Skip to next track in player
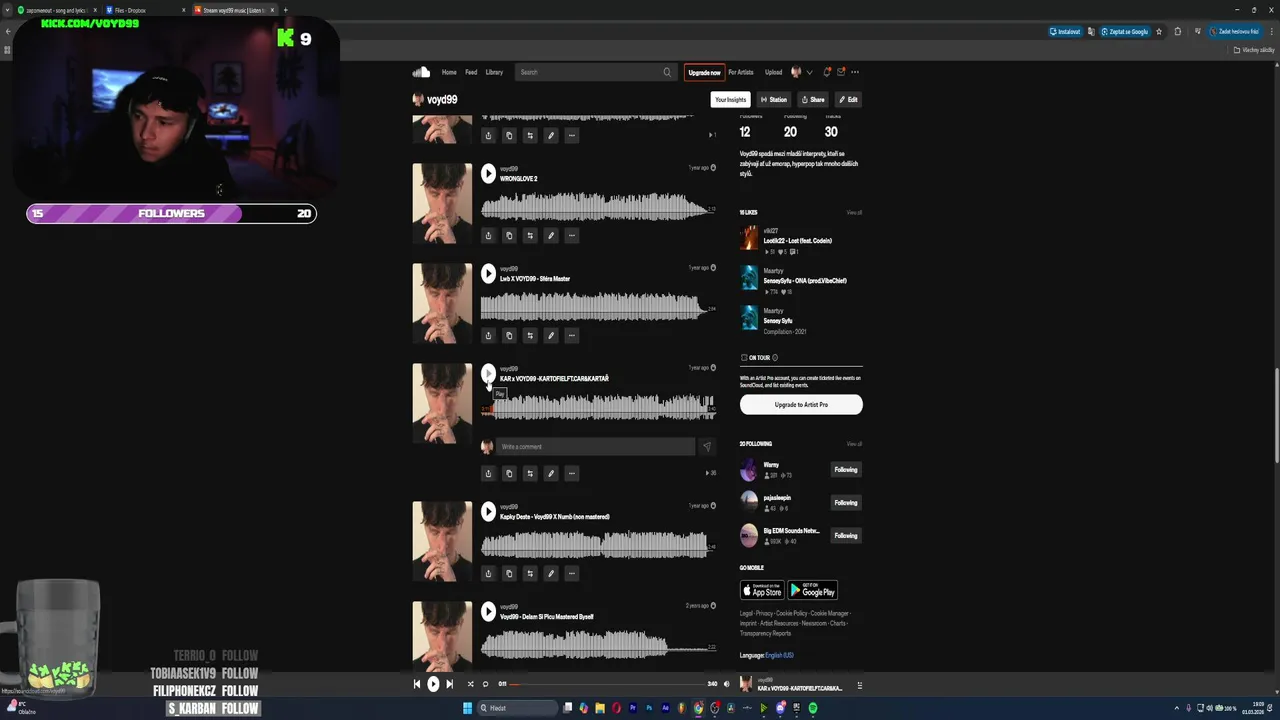This screenshot has height=720, width=1280. [x=449, y=684]
